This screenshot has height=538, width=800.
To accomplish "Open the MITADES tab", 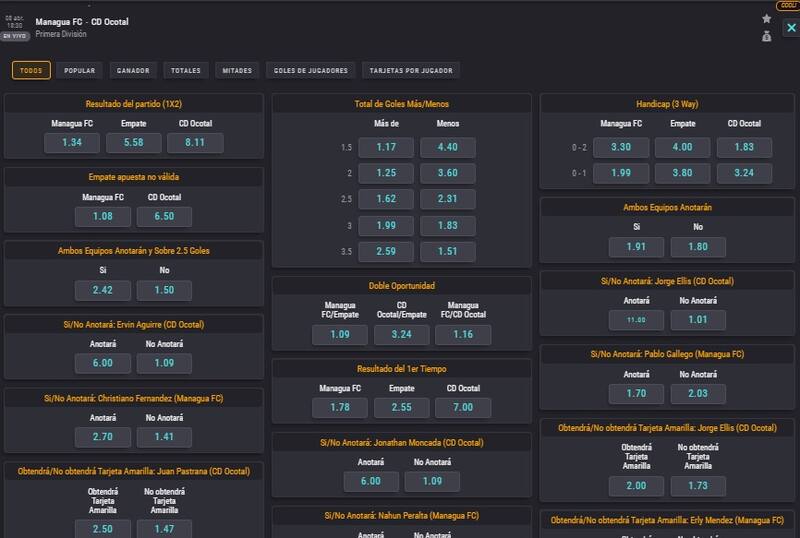I will (237, 70).
